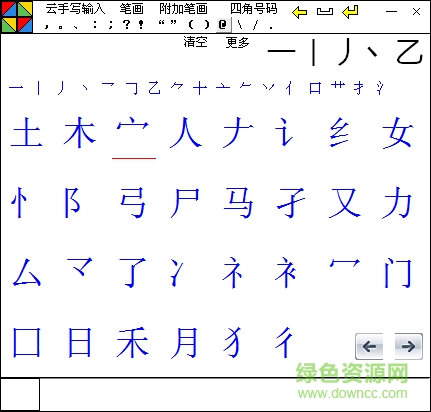This screenshot has height=412, width=431.
Task: Select the large black 丿 left-falling stroke
Action: 345,52
